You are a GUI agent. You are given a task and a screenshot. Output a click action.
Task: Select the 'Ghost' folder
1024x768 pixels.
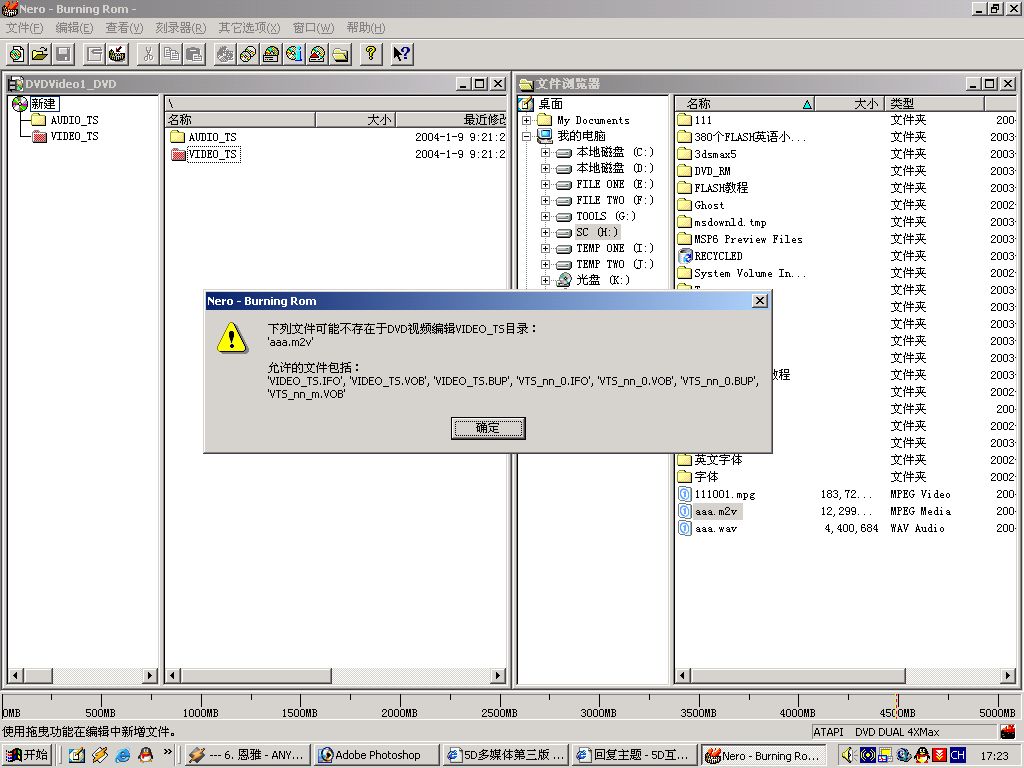(701, 205)
